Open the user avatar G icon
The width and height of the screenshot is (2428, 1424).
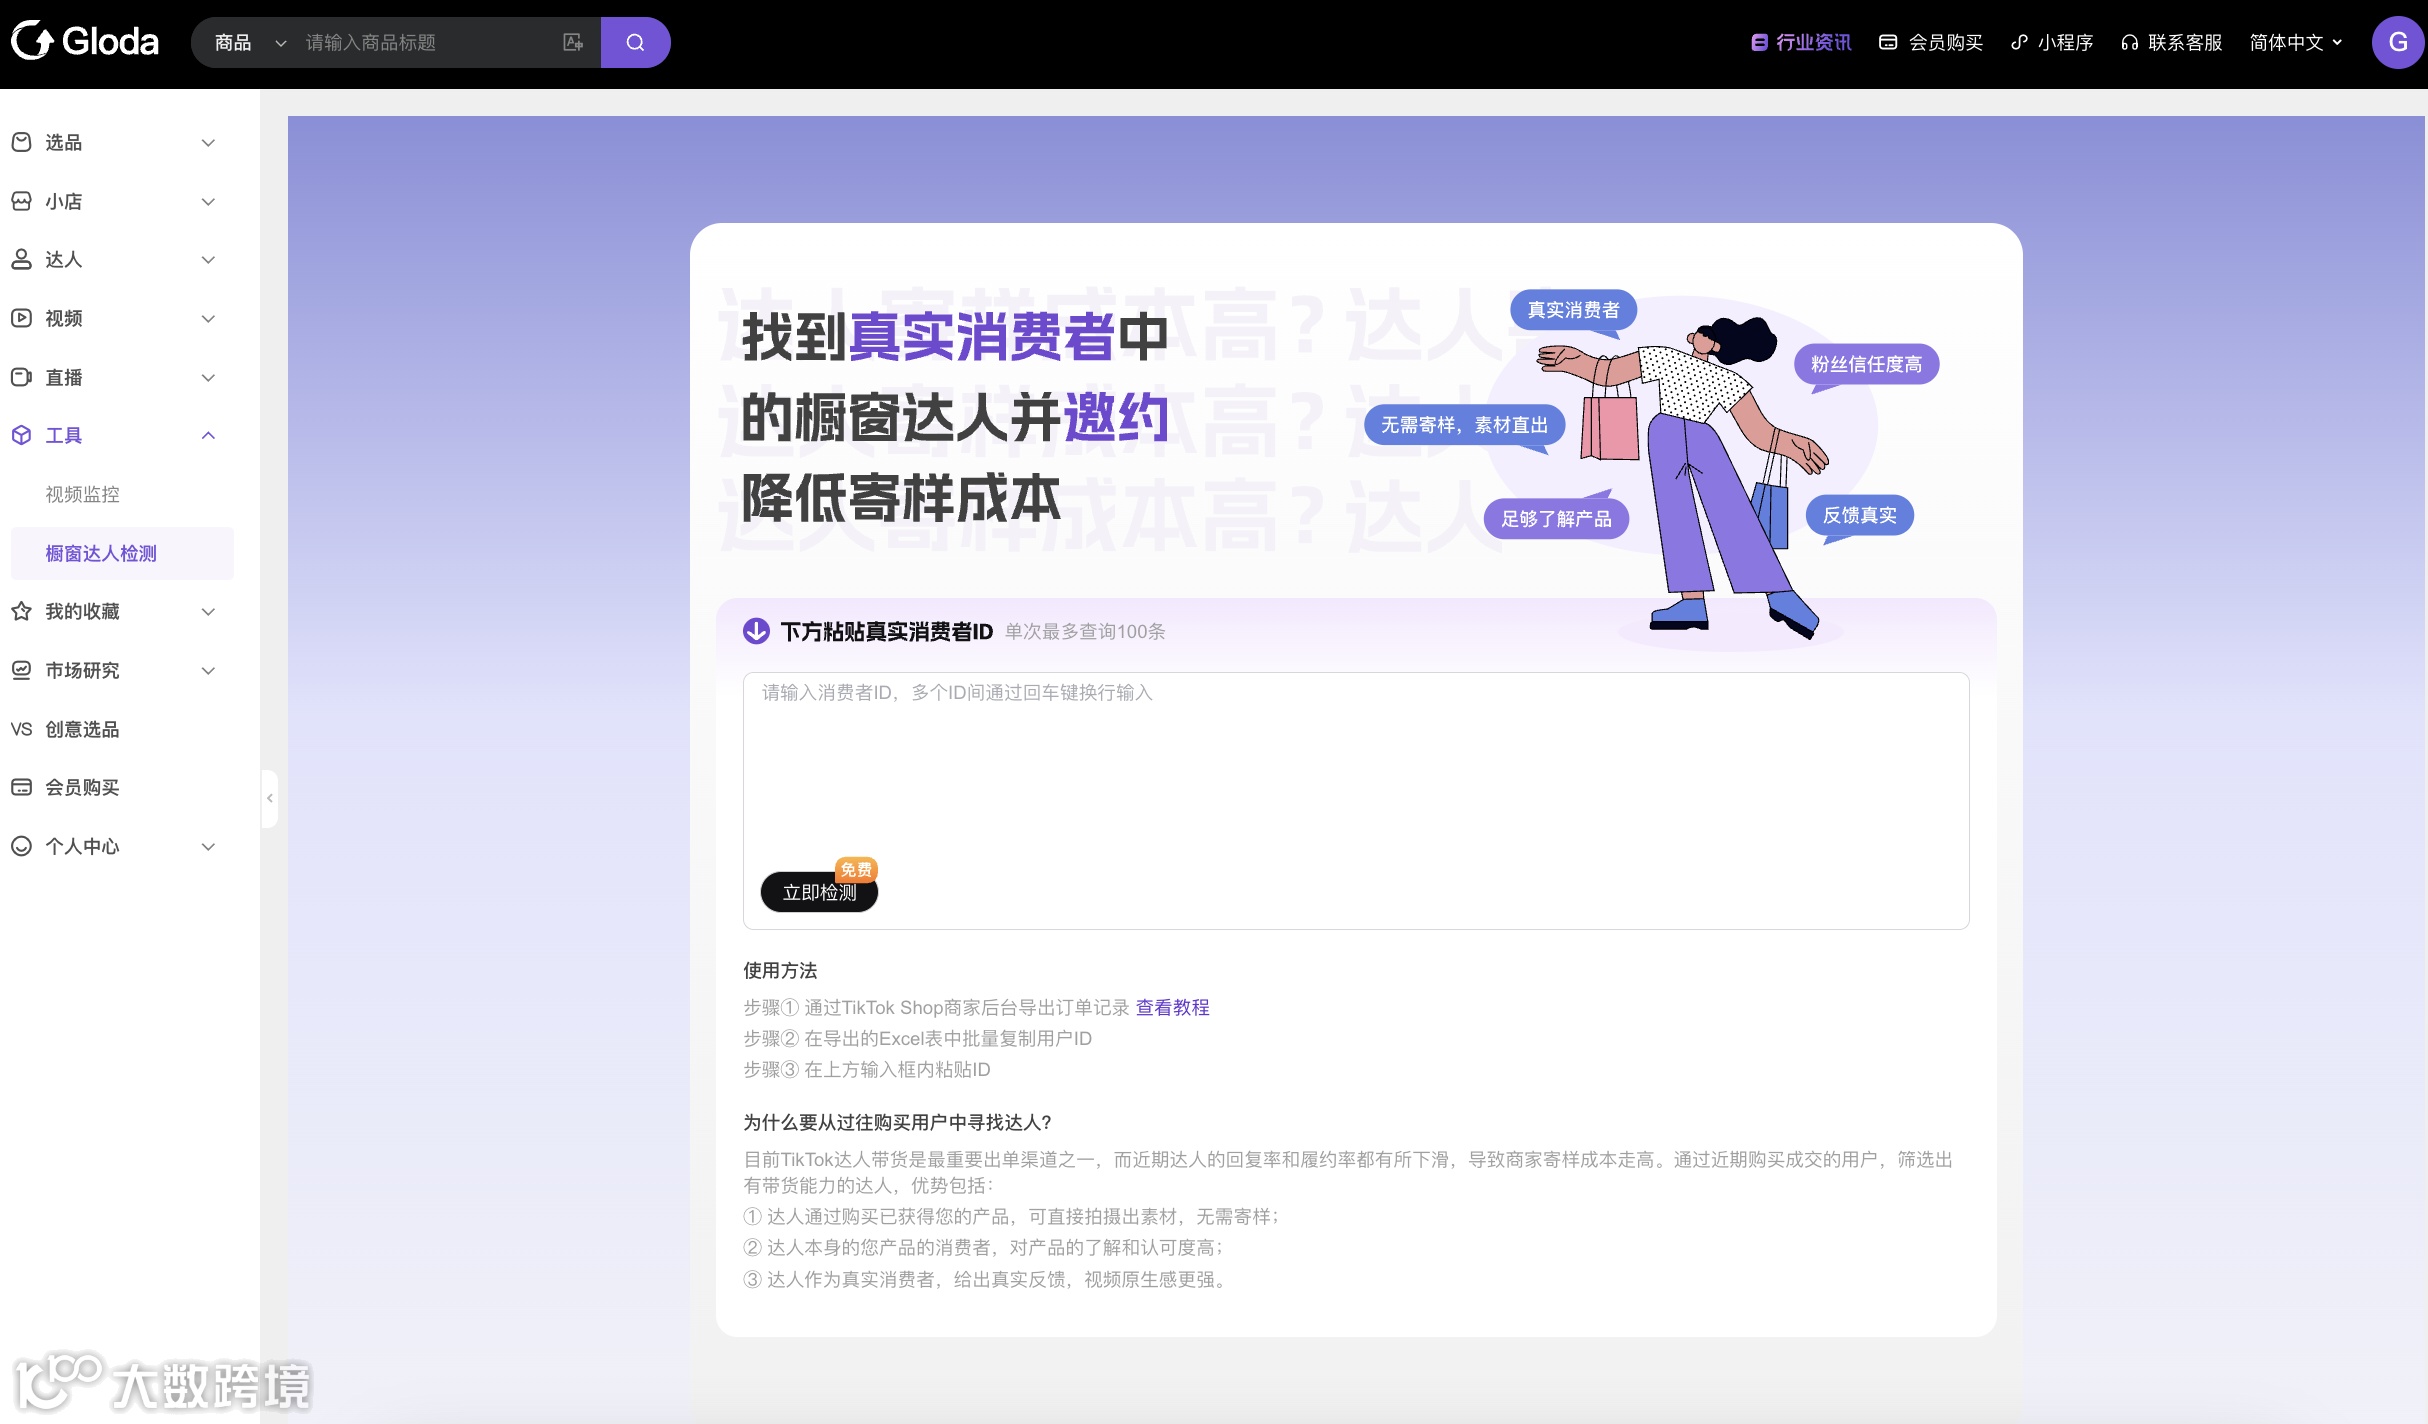(2397, 42)
